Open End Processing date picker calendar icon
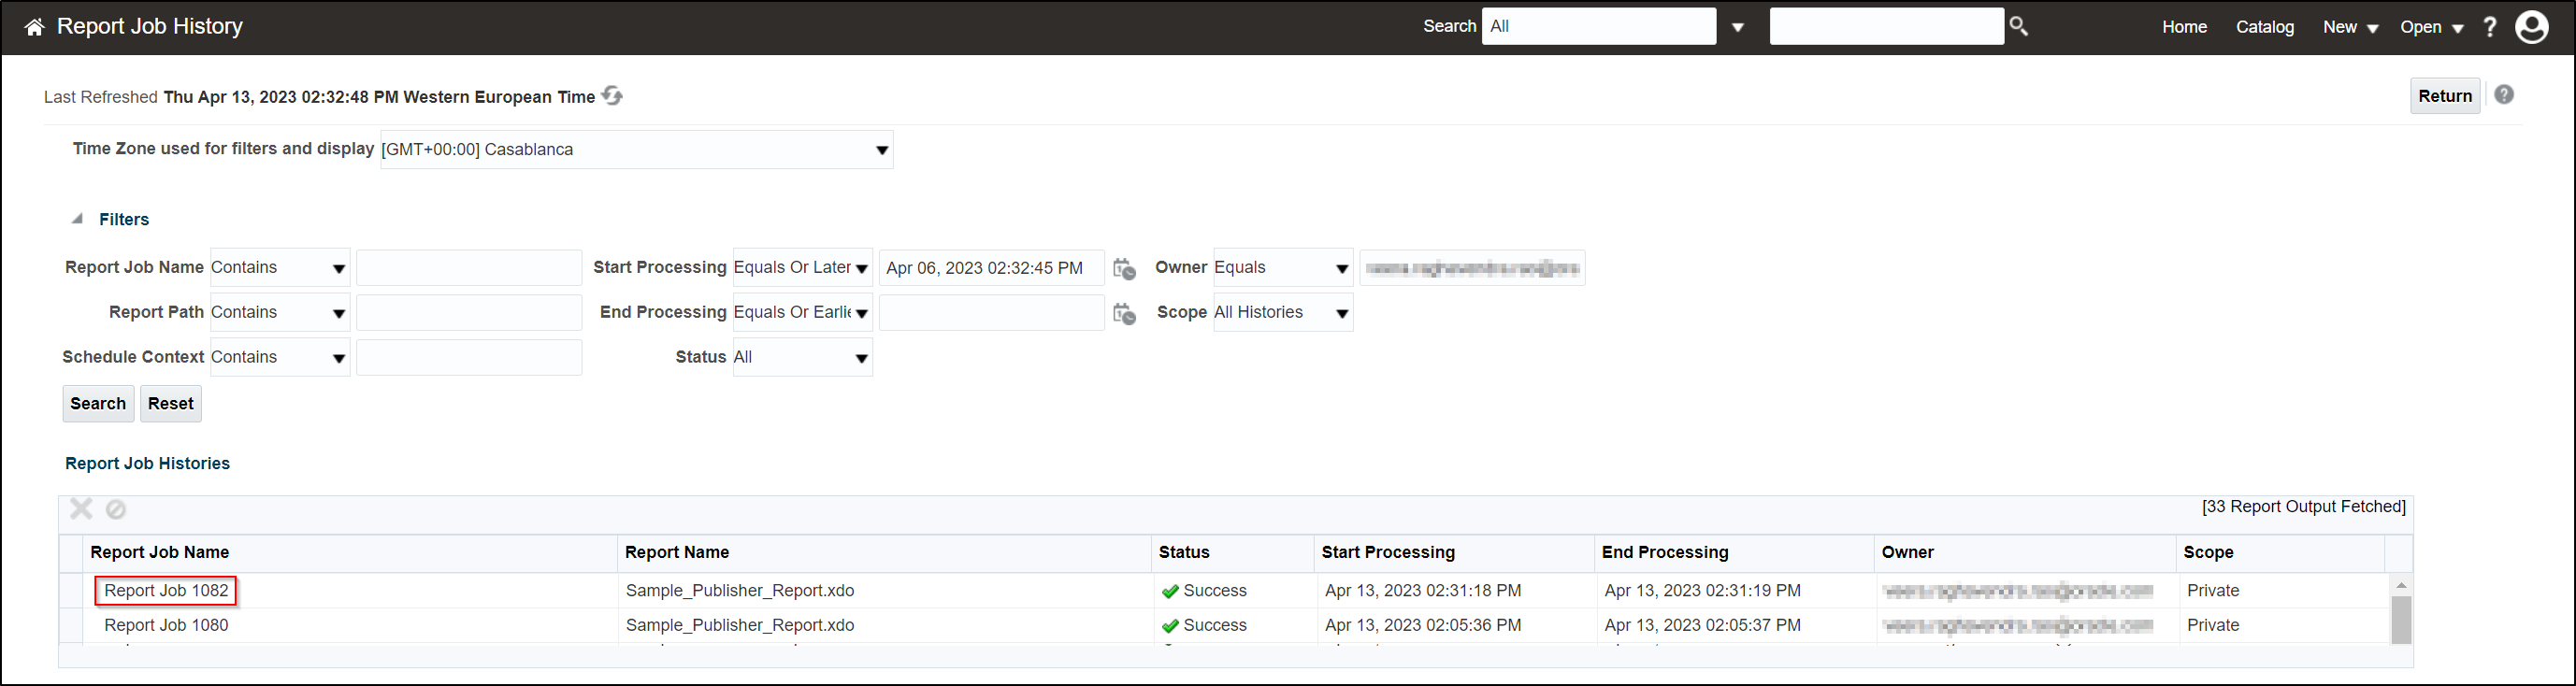Screen dimensions: 2576x686 coord(1124,313)
